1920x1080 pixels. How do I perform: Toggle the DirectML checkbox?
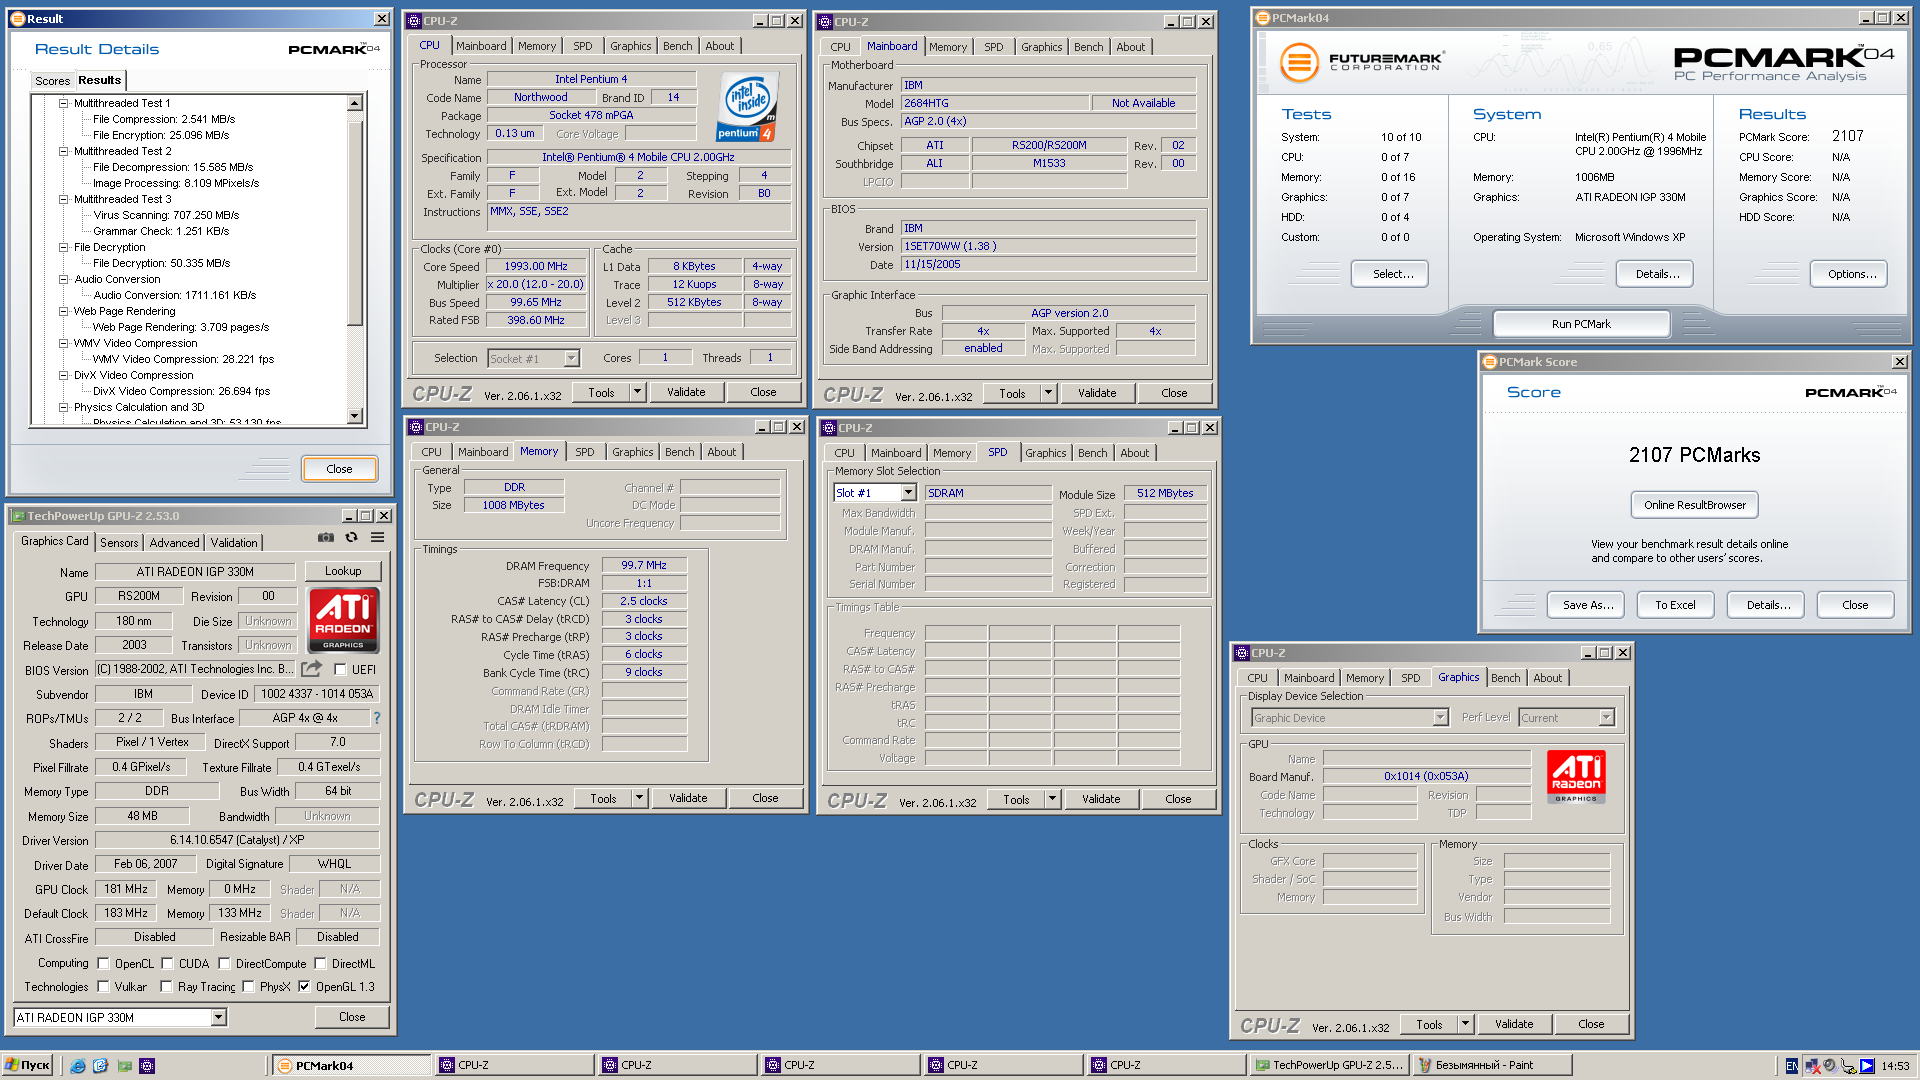coord(320,964)
